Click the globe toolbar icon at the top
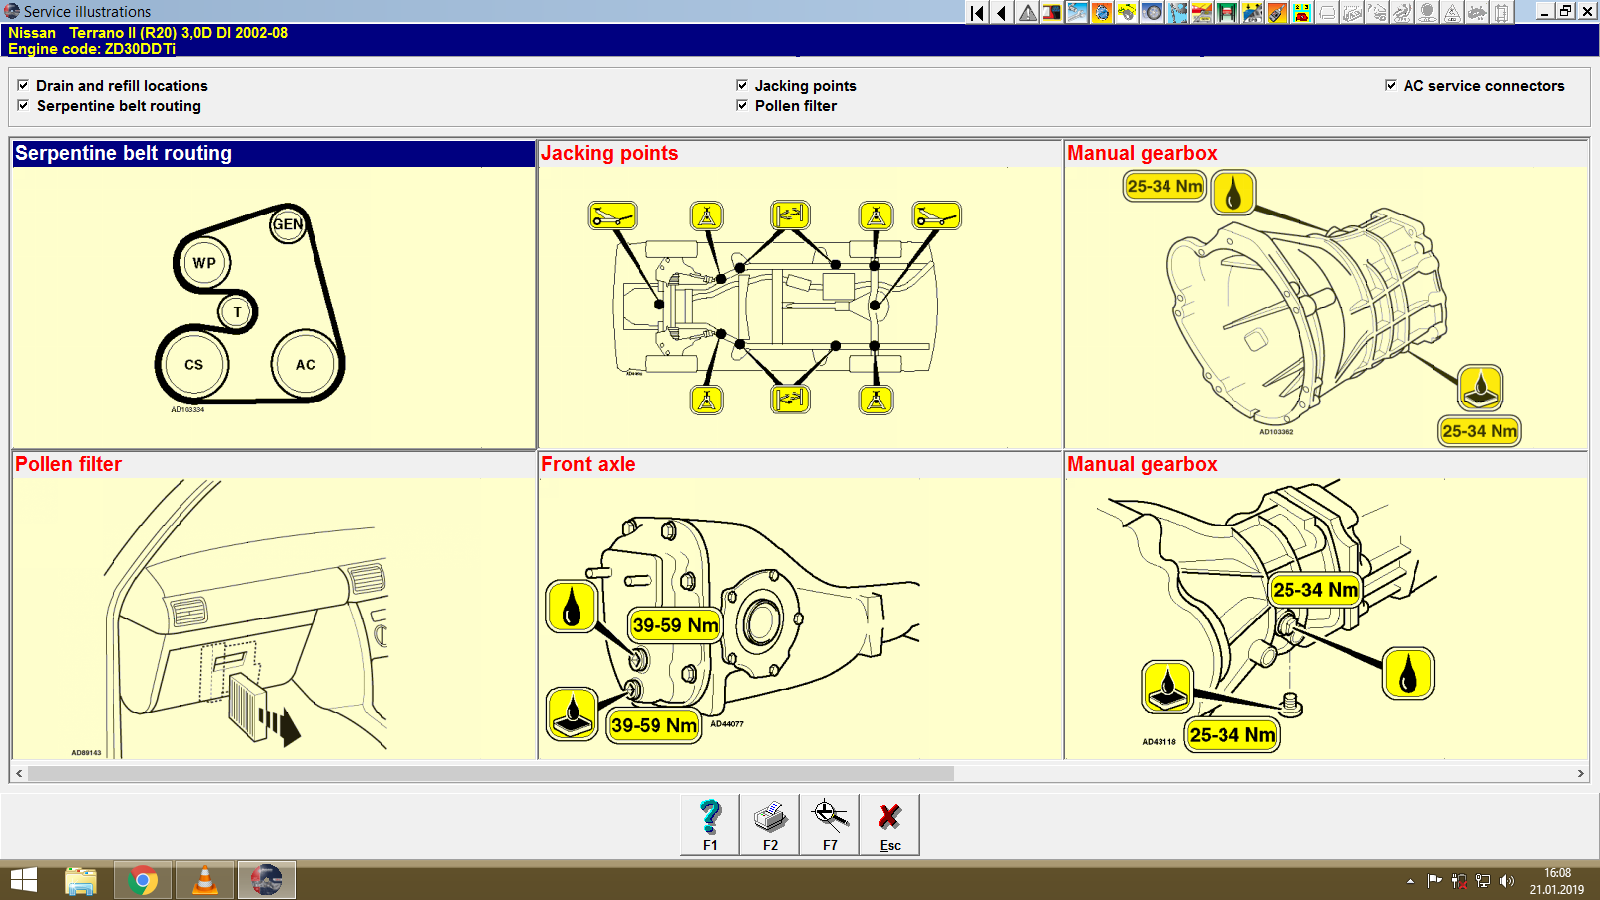Screen dimensions: 1600x900 point(1103,14)
